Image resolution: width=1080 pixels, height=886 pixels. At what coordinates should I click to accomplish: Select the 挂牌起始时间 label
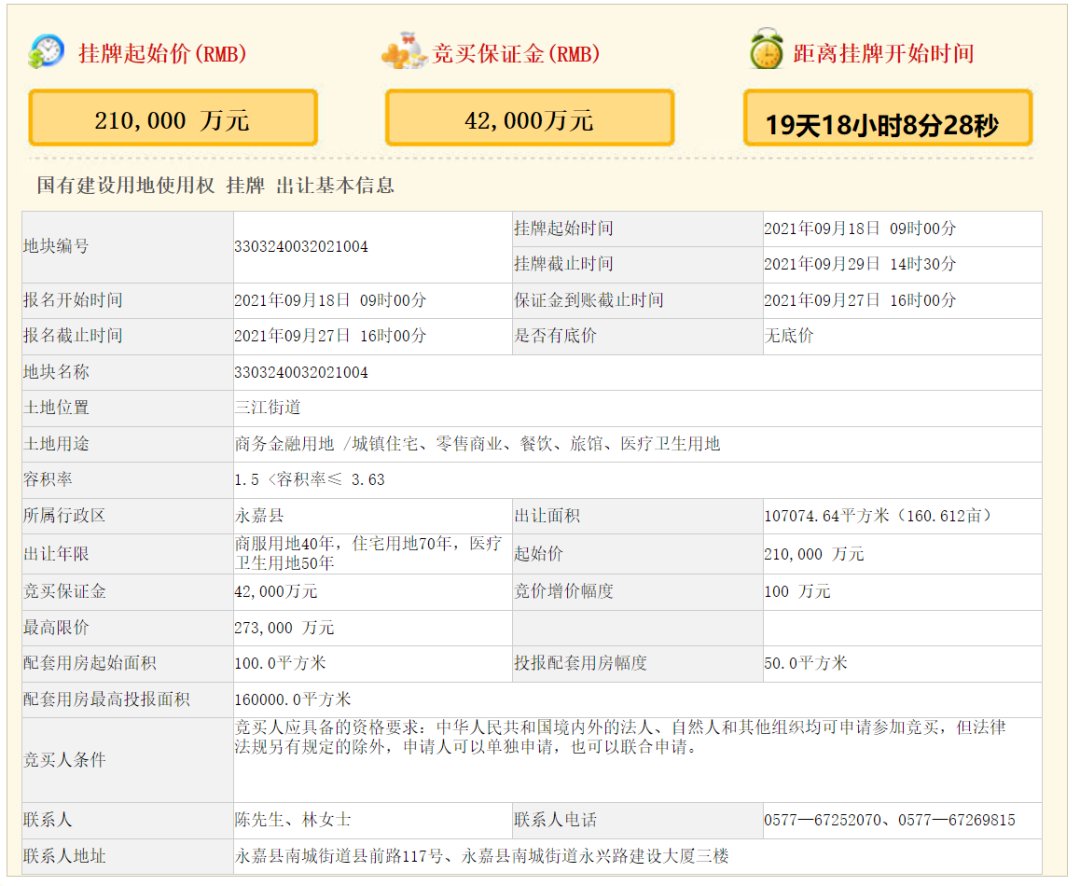(563, 229)
